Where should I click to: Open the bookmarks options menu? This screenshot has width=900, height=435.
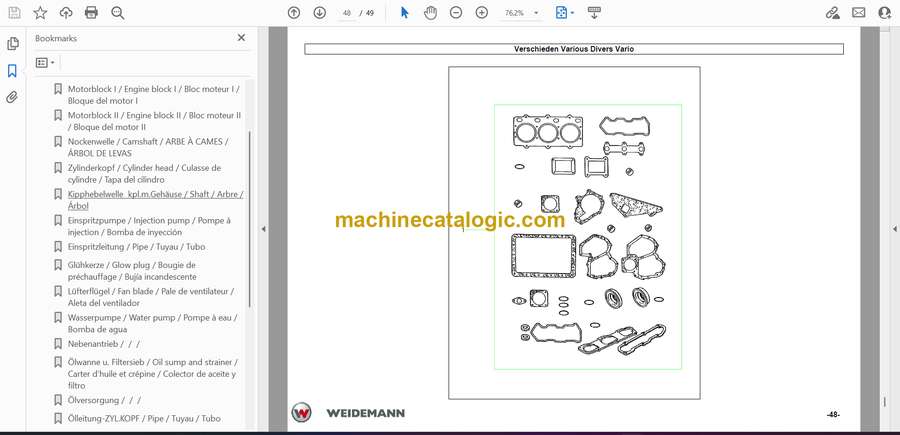point(45,63)
